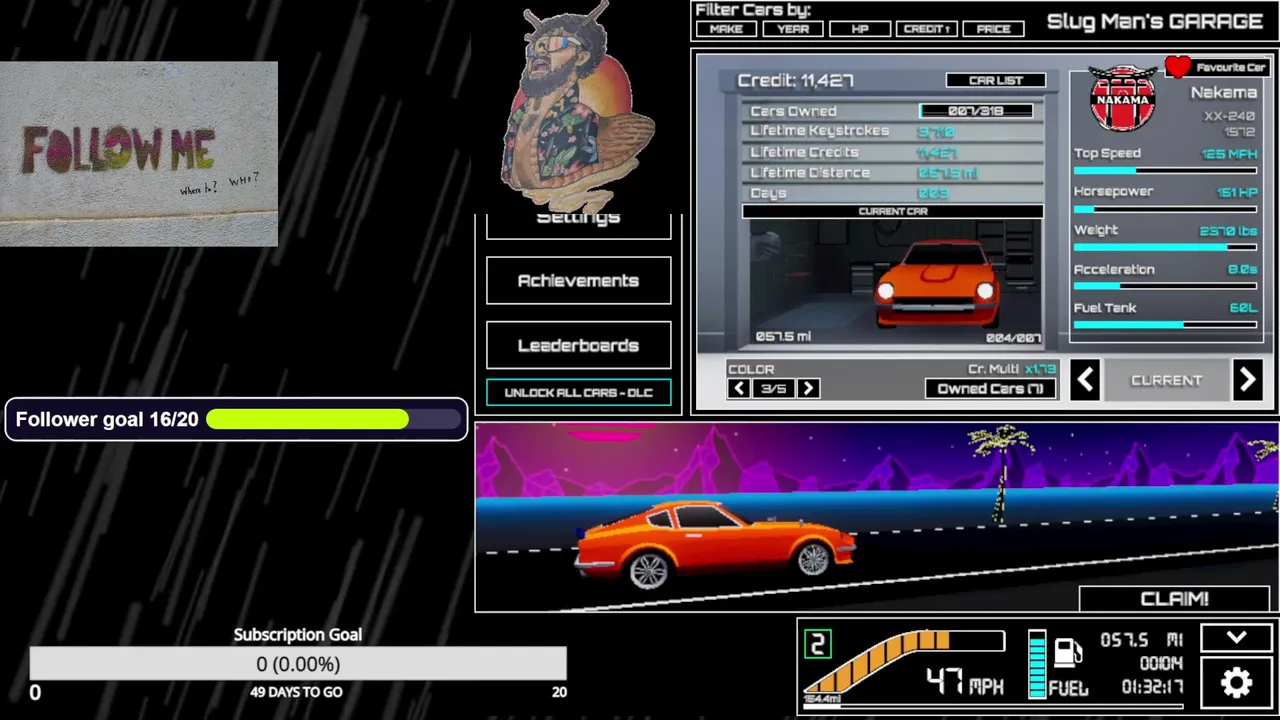
Task: Open the Achievements menu
Action: [578, 281]
